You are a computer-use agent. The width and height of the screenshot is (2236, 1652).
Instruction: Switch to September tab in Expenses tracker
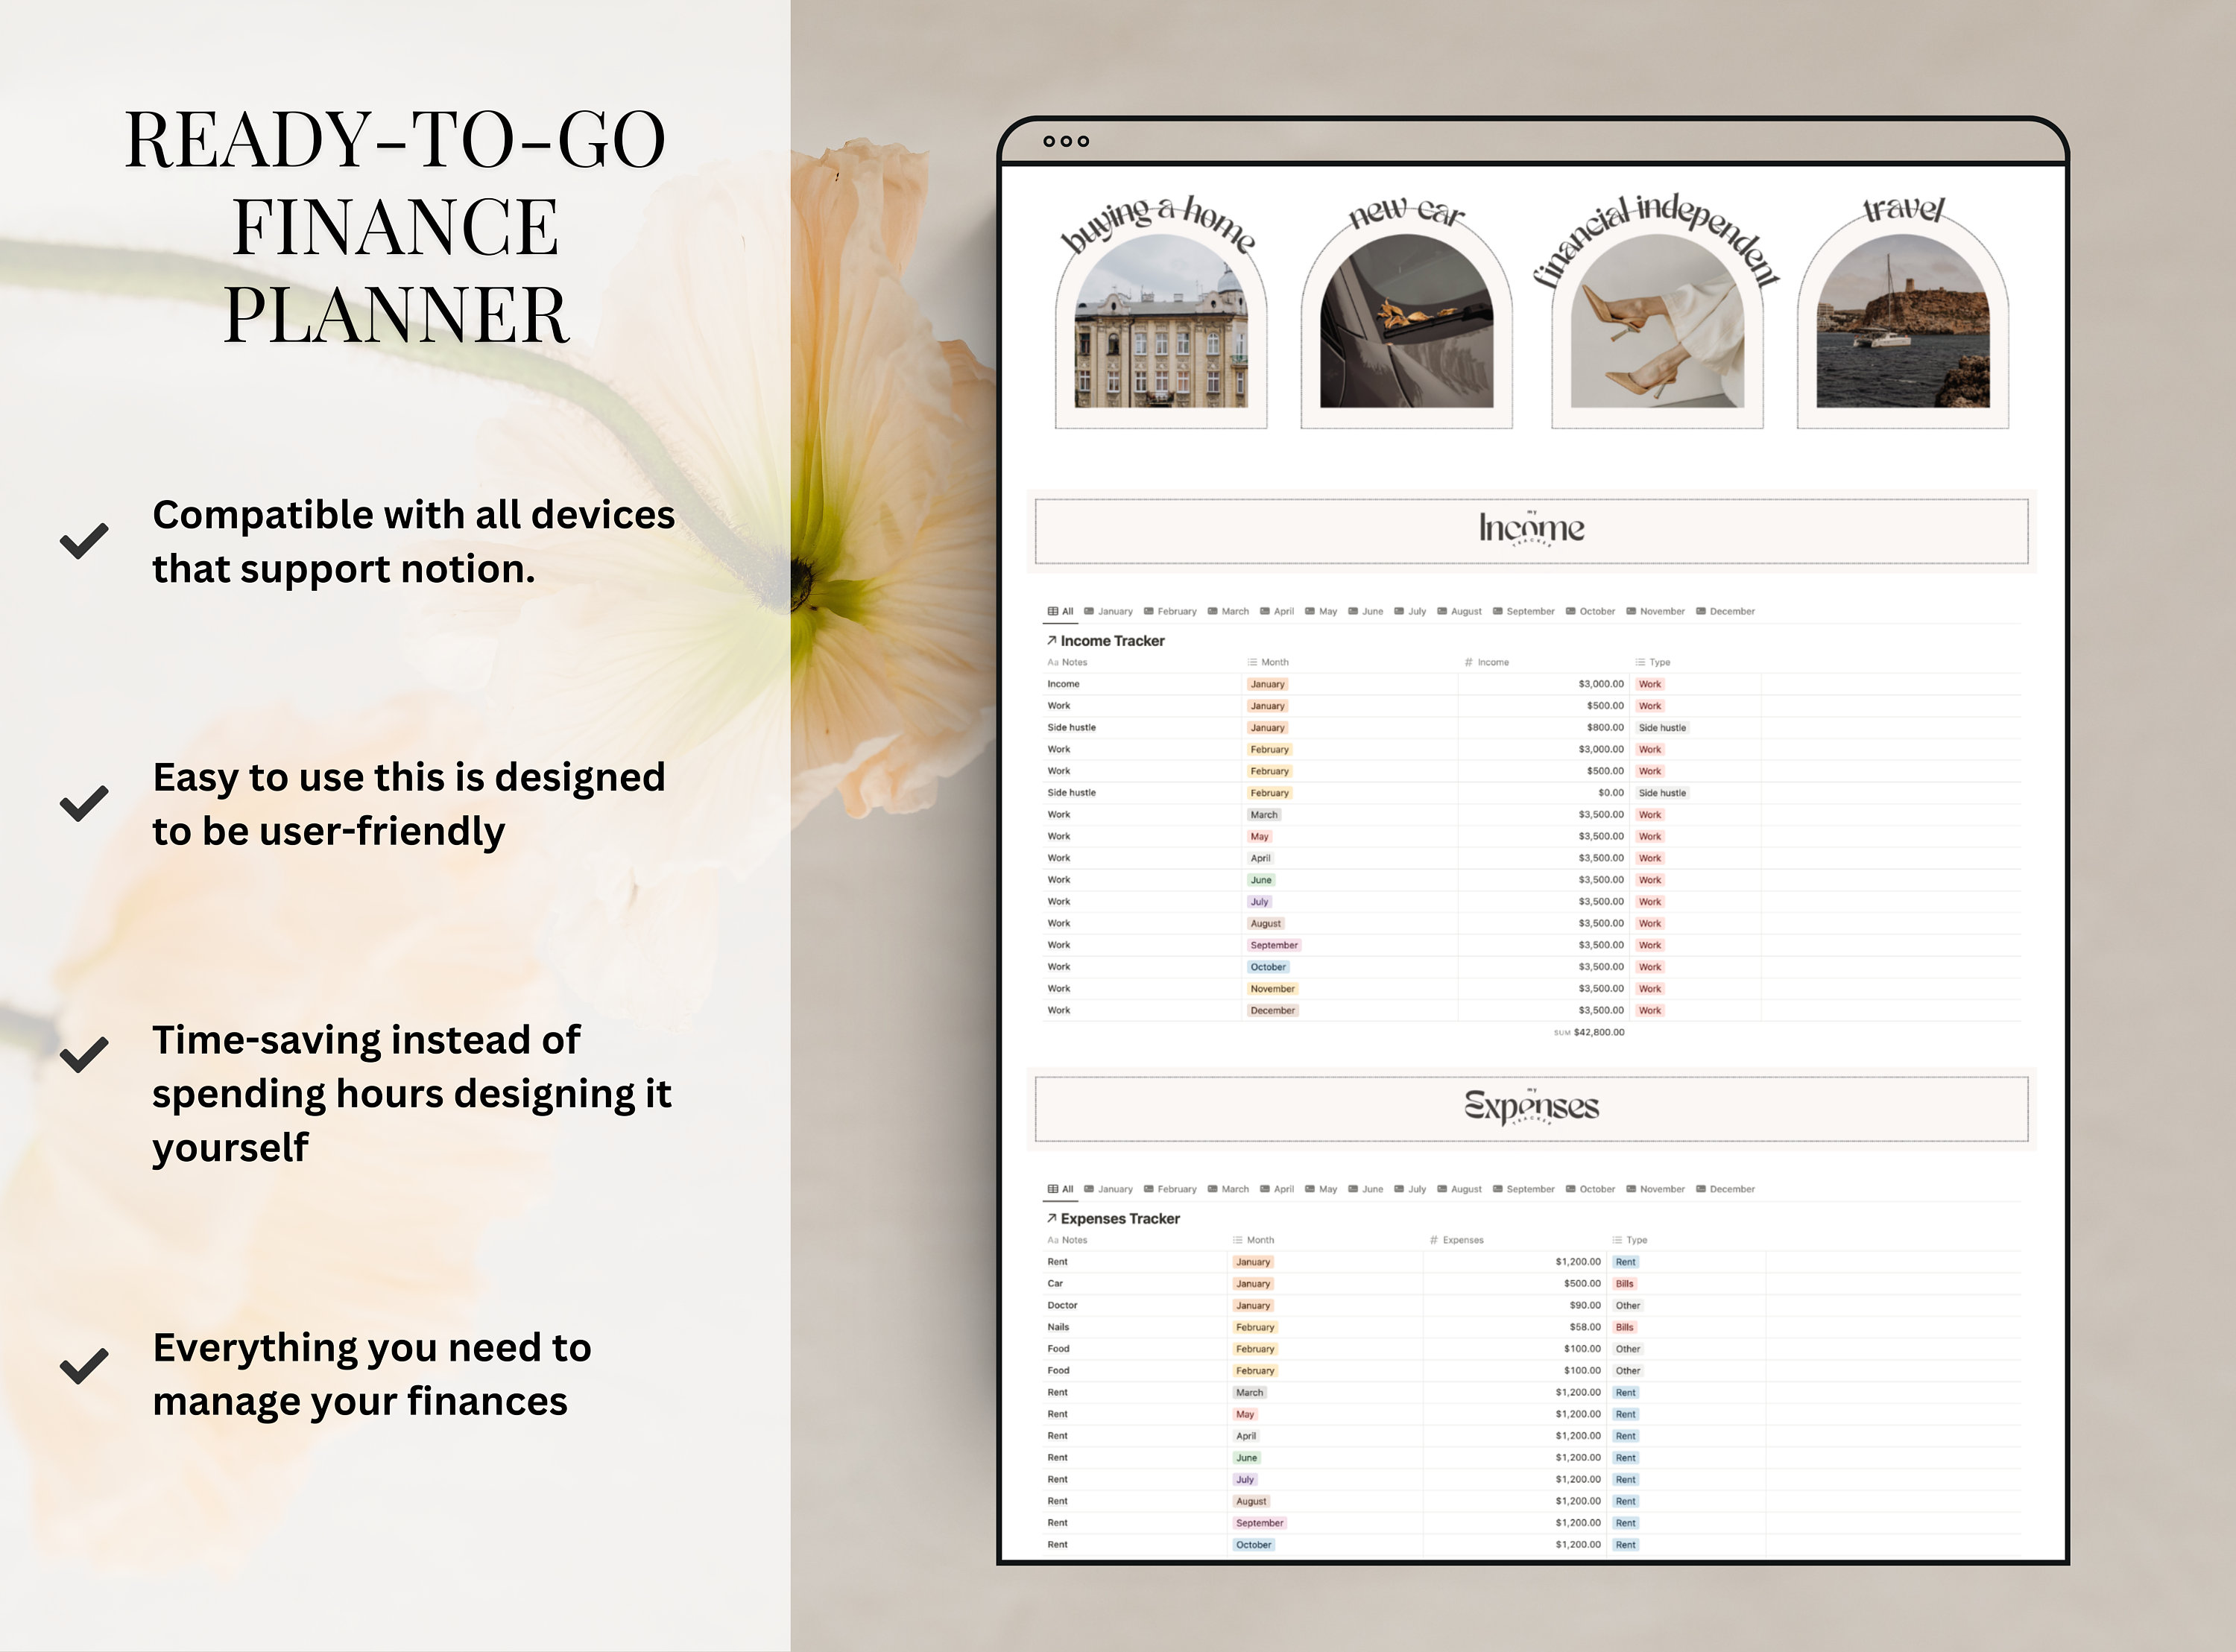(x=1523, y=1189)
